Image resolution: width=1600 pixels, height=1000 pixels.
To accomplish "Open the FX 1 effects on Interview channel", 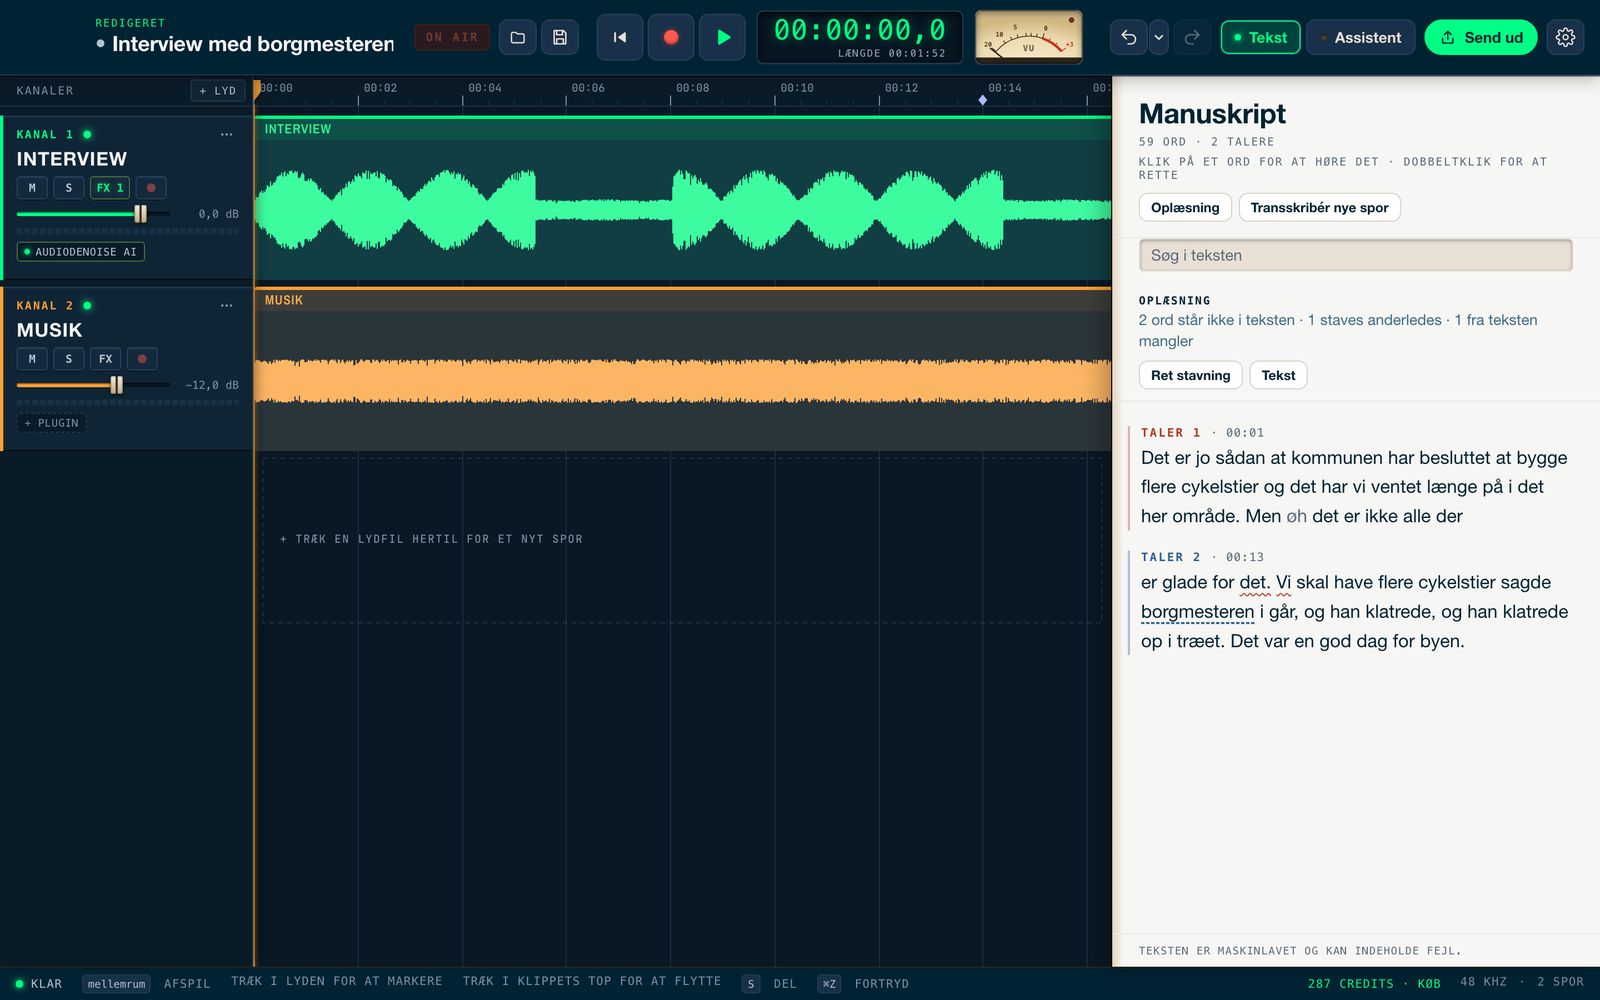I will [110, 188].
